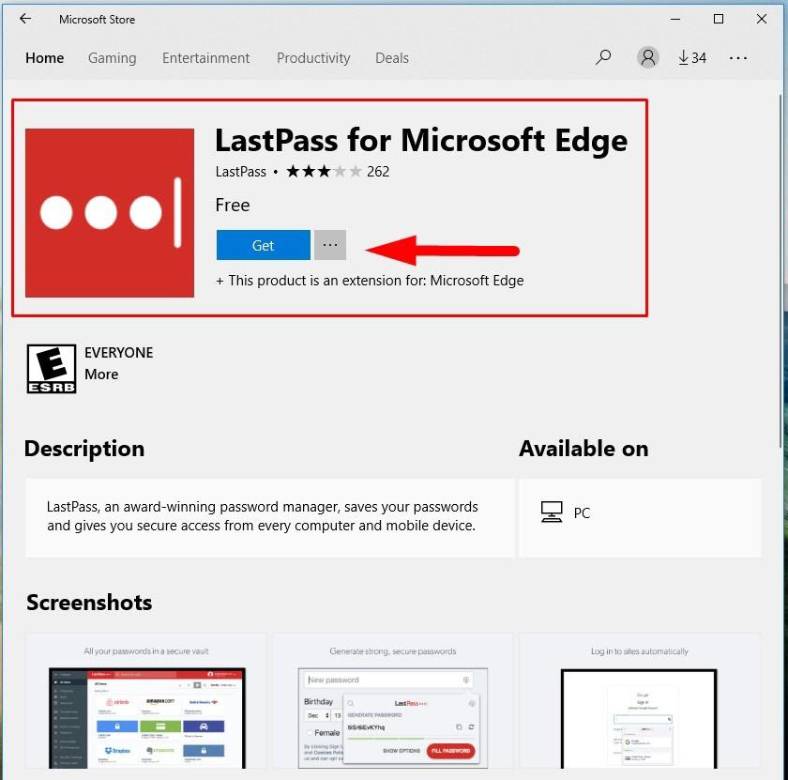Expand the Microsoft Edge extension note
Image resolution: width=788 pixels, height=780 pixels.
tap(369, 280)
